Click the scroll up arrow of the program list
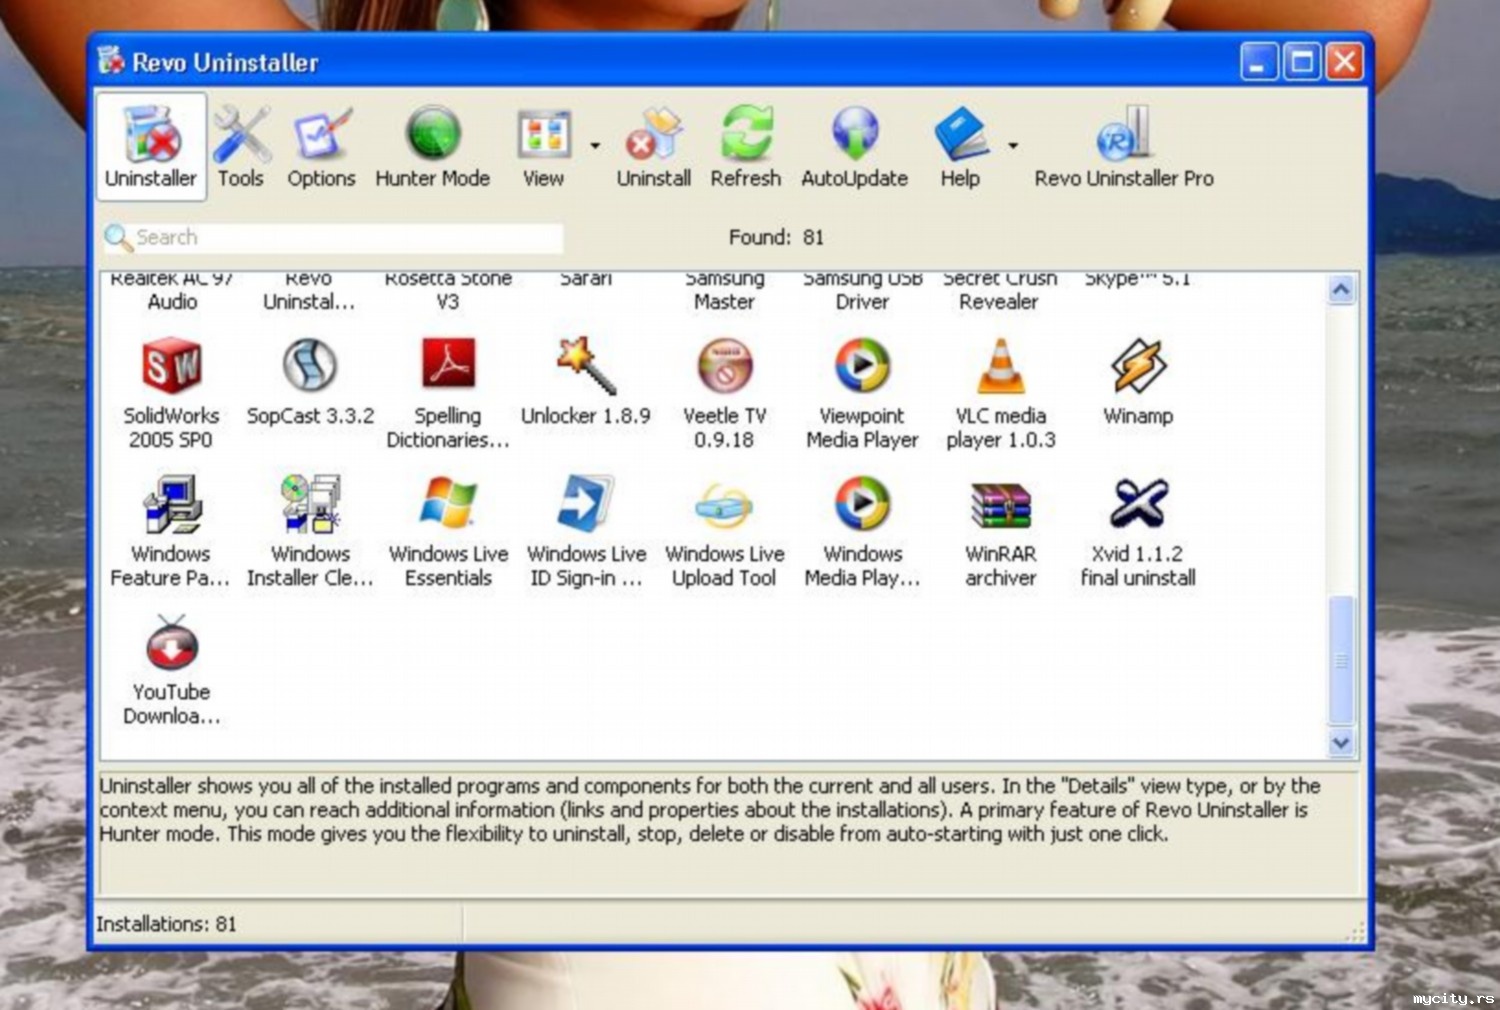 pos(1341,290)
